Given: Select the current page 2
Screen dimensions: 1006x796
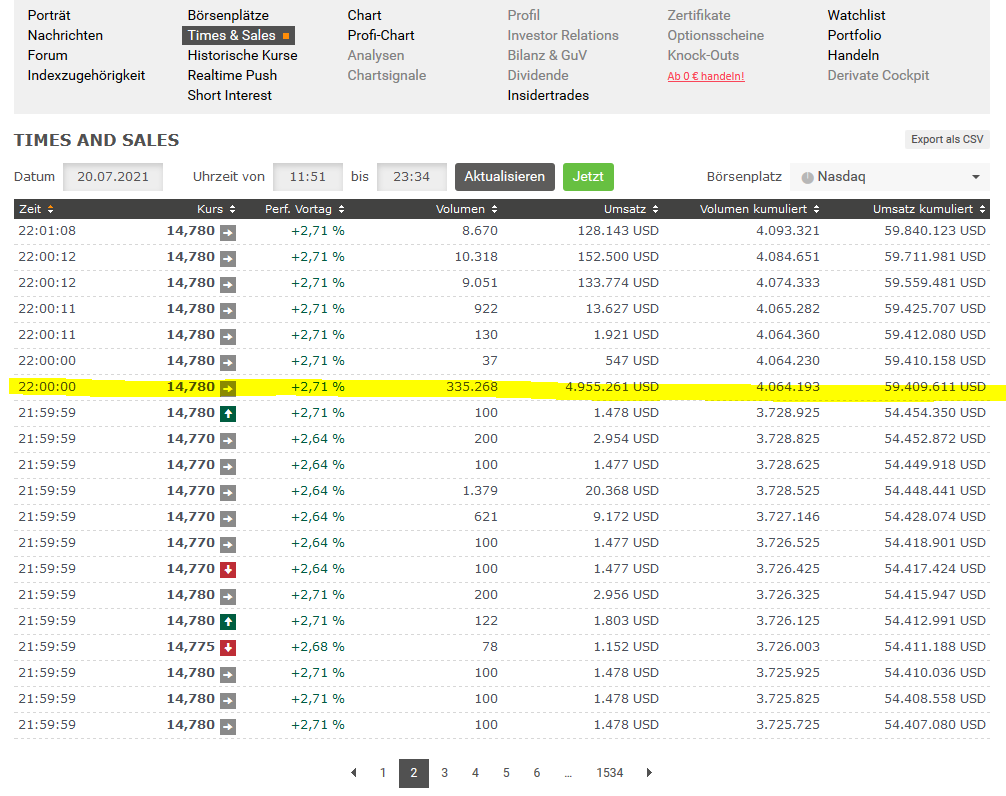Looking at the screenshot, I should (x=414, y=773).
